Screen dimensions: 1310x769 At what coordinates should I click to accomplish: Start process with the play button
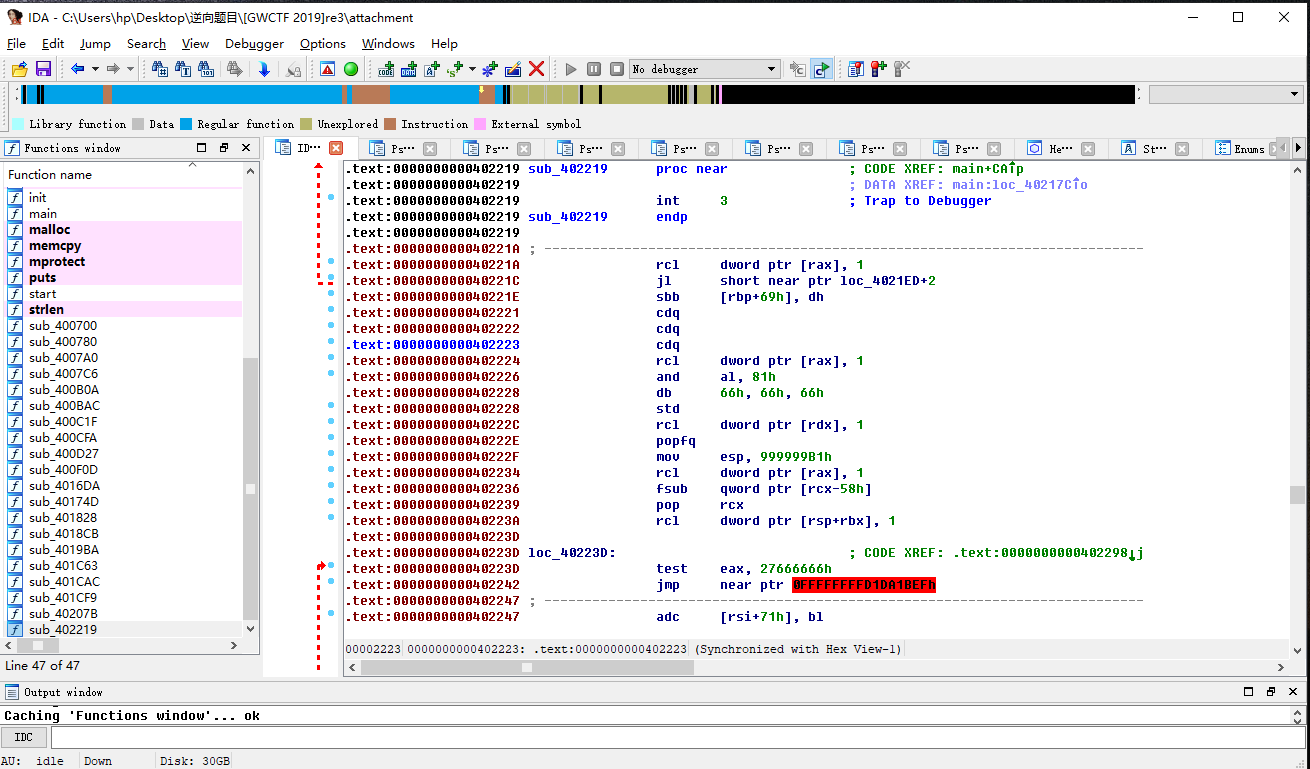tap(571, 69)
